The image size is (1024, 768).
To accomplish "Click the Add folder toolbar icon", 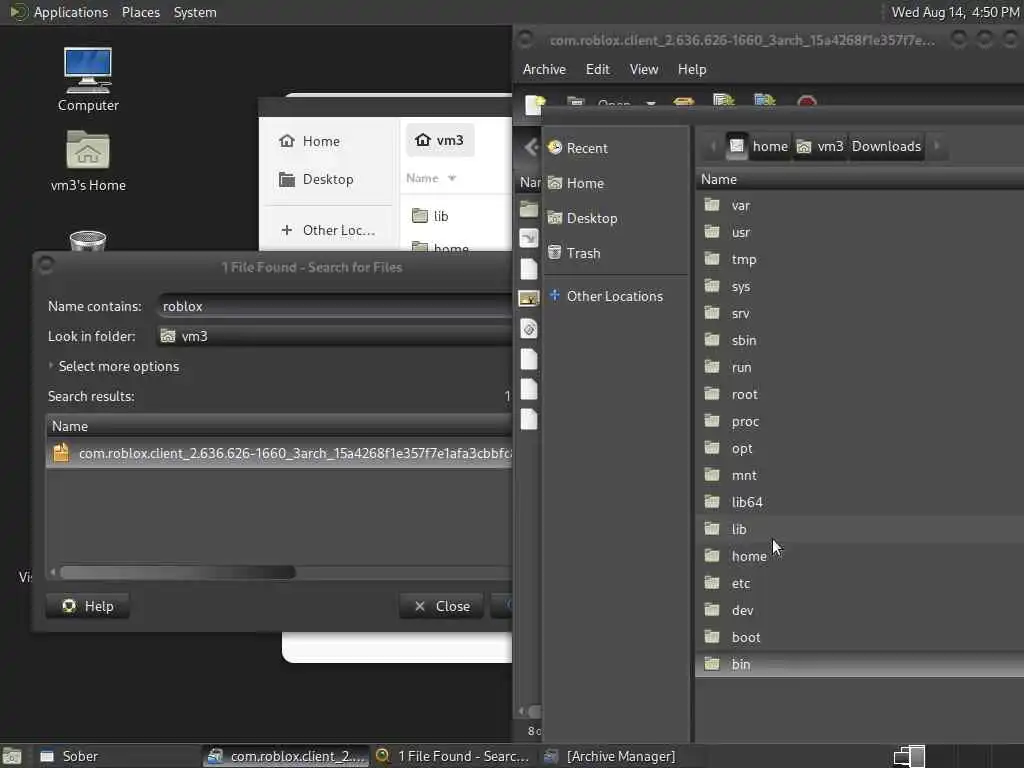I will point(765,101).
